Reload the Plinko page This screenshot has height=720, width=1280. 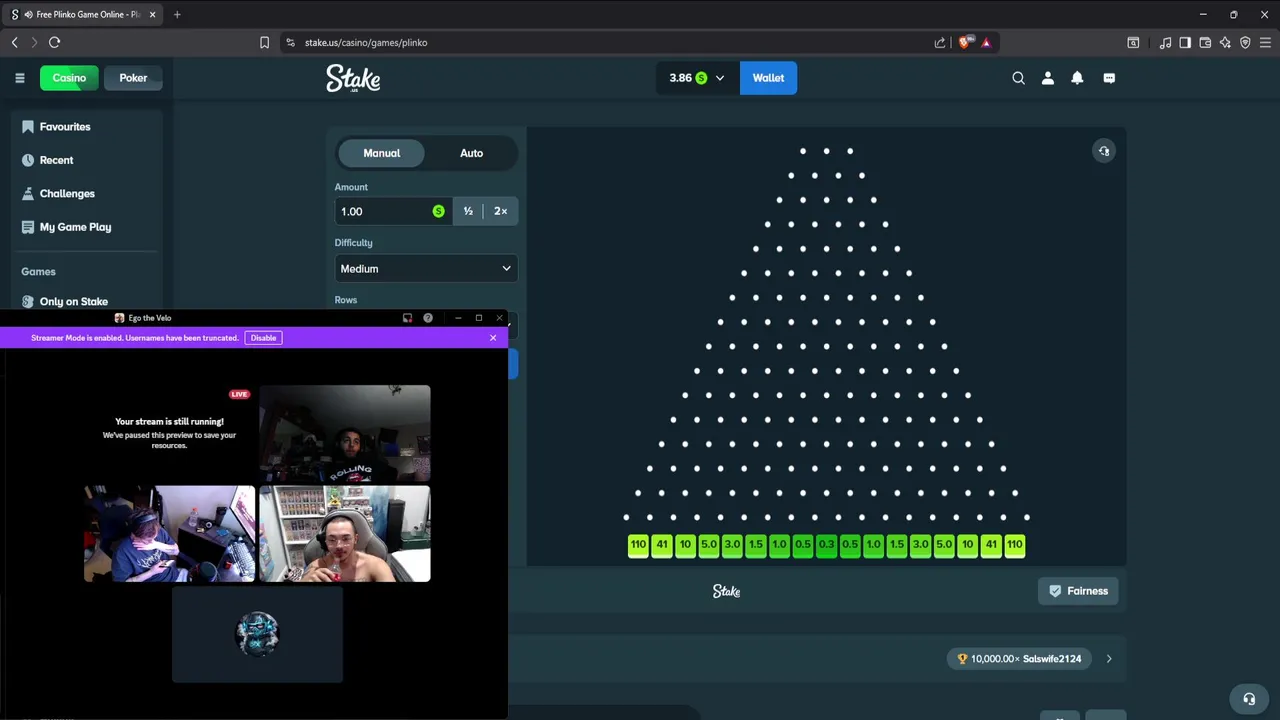tap(54, 42)
